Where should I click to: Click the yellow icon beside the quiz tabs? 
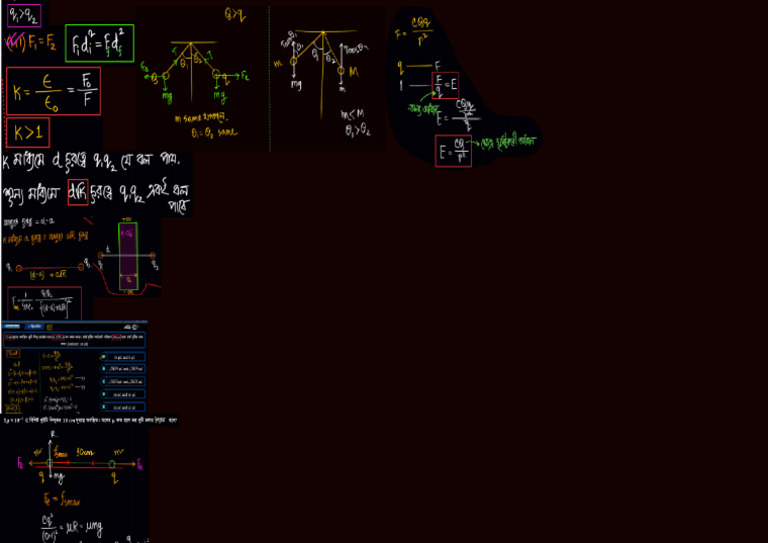coord(49,327)
